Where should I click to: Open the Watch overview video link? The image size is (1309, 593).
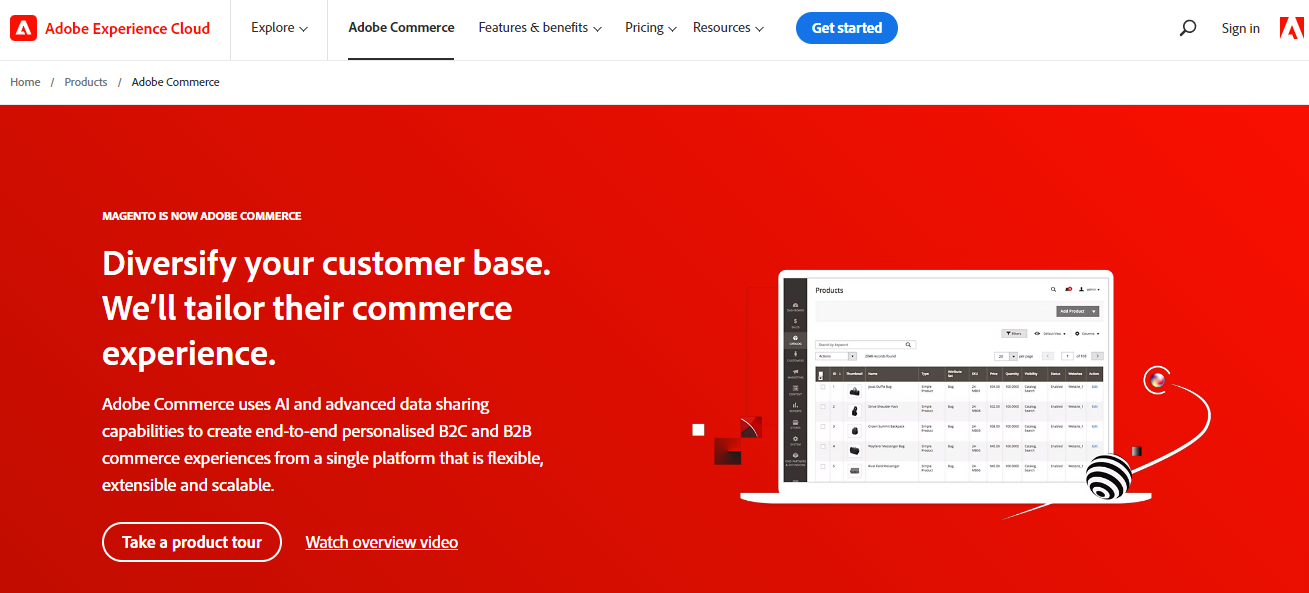click(382, 542)
